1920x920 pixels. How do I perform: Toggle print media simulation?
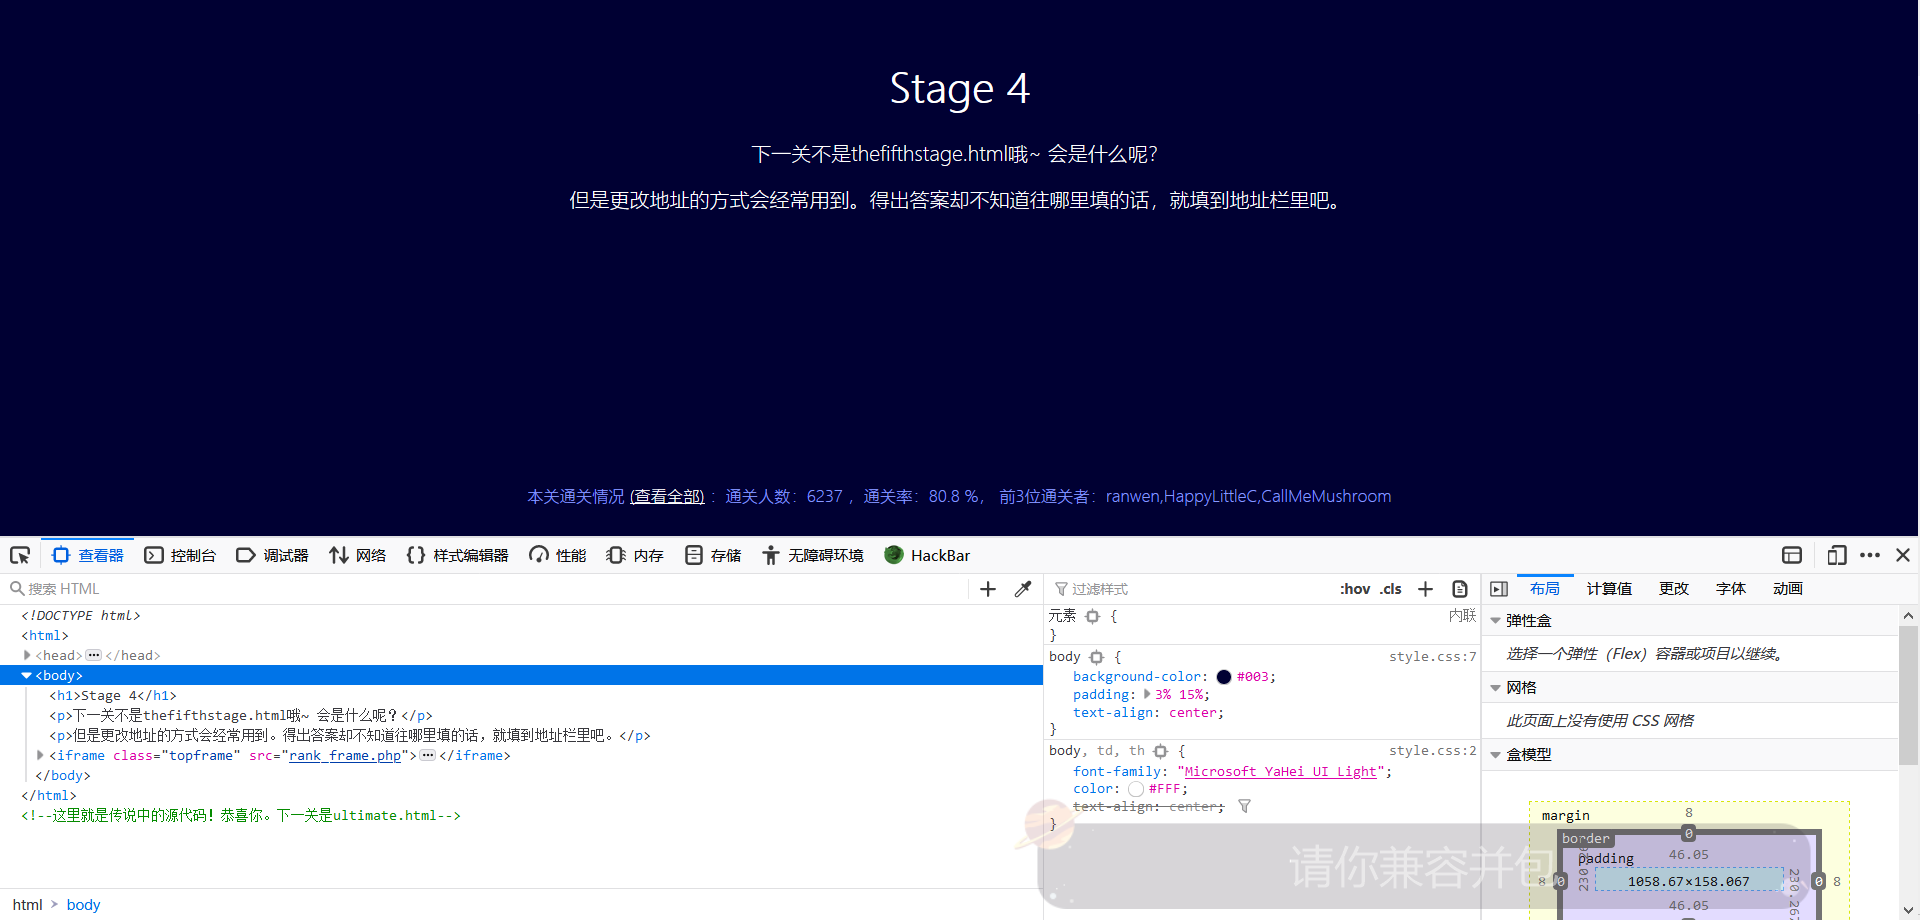coord(1459,588)
